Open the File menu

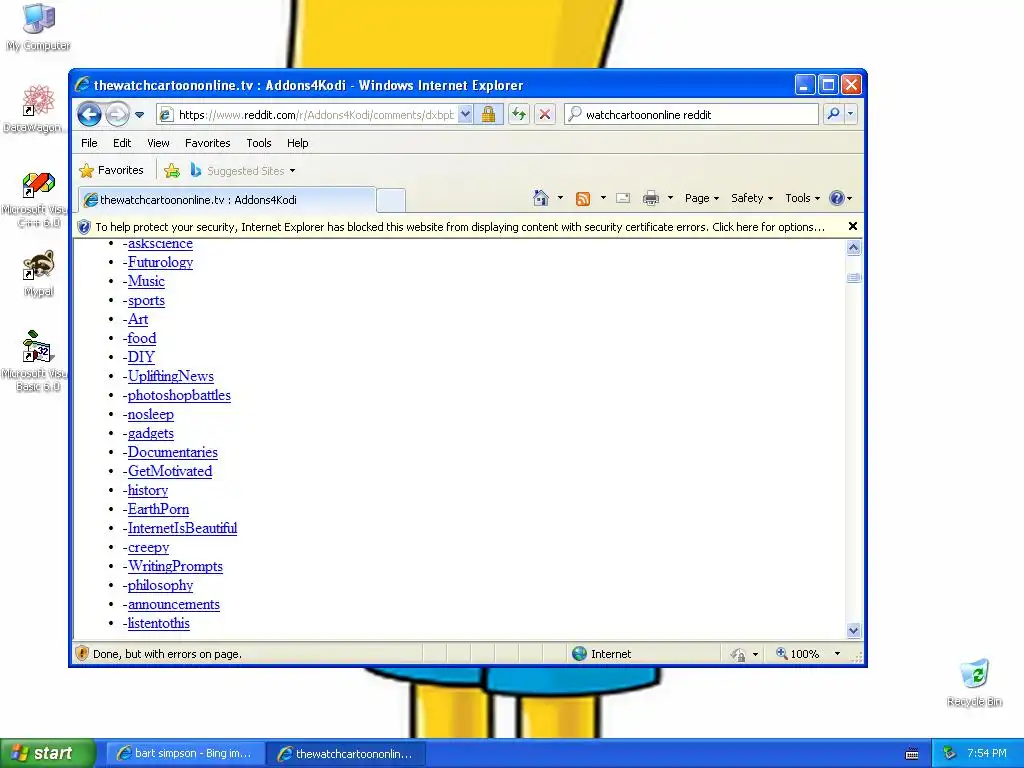coord(89,143)
